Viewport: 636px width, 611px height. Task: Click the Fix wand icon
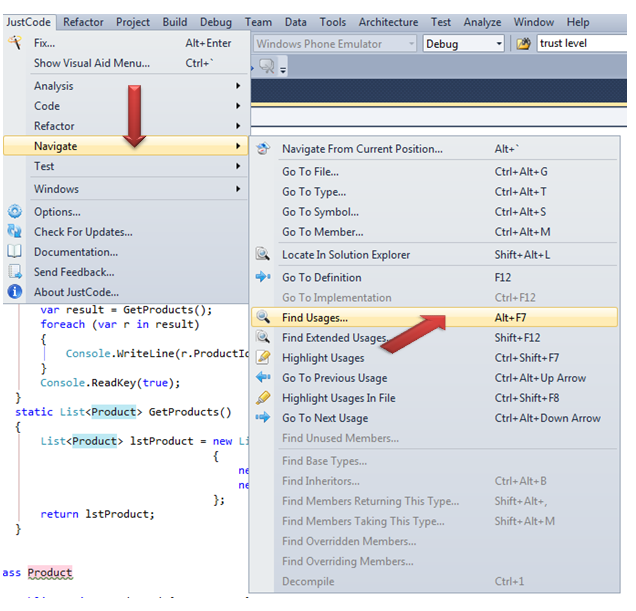14,43
